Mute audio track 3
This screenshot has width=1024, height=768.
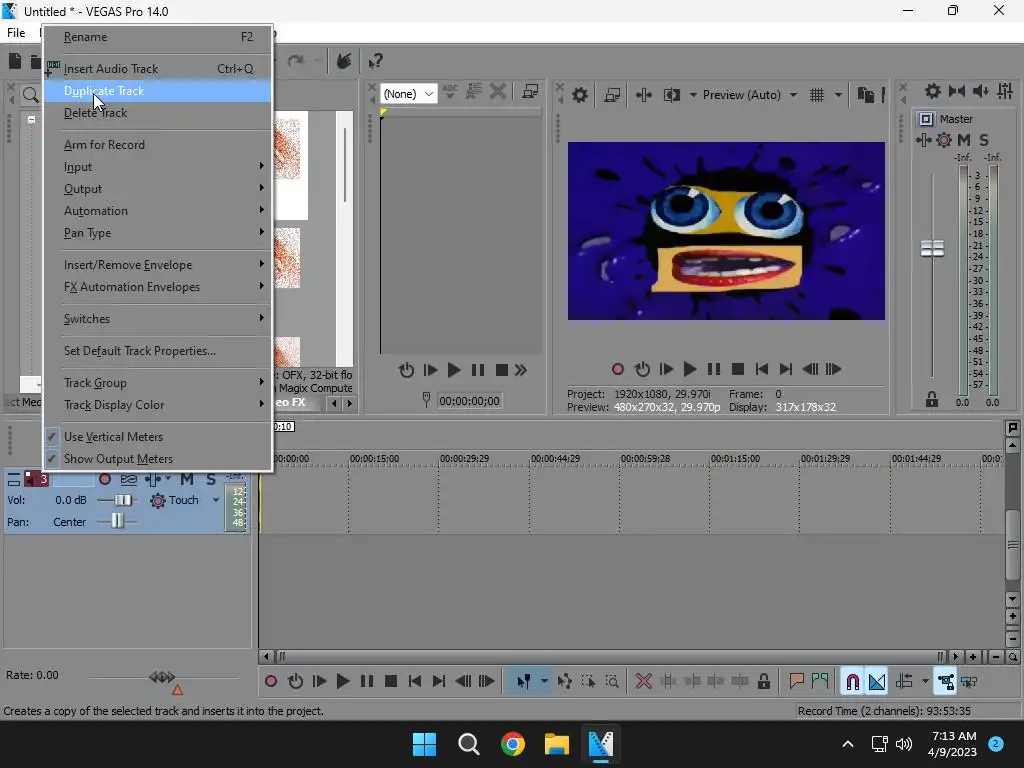[x=187, y=479]
